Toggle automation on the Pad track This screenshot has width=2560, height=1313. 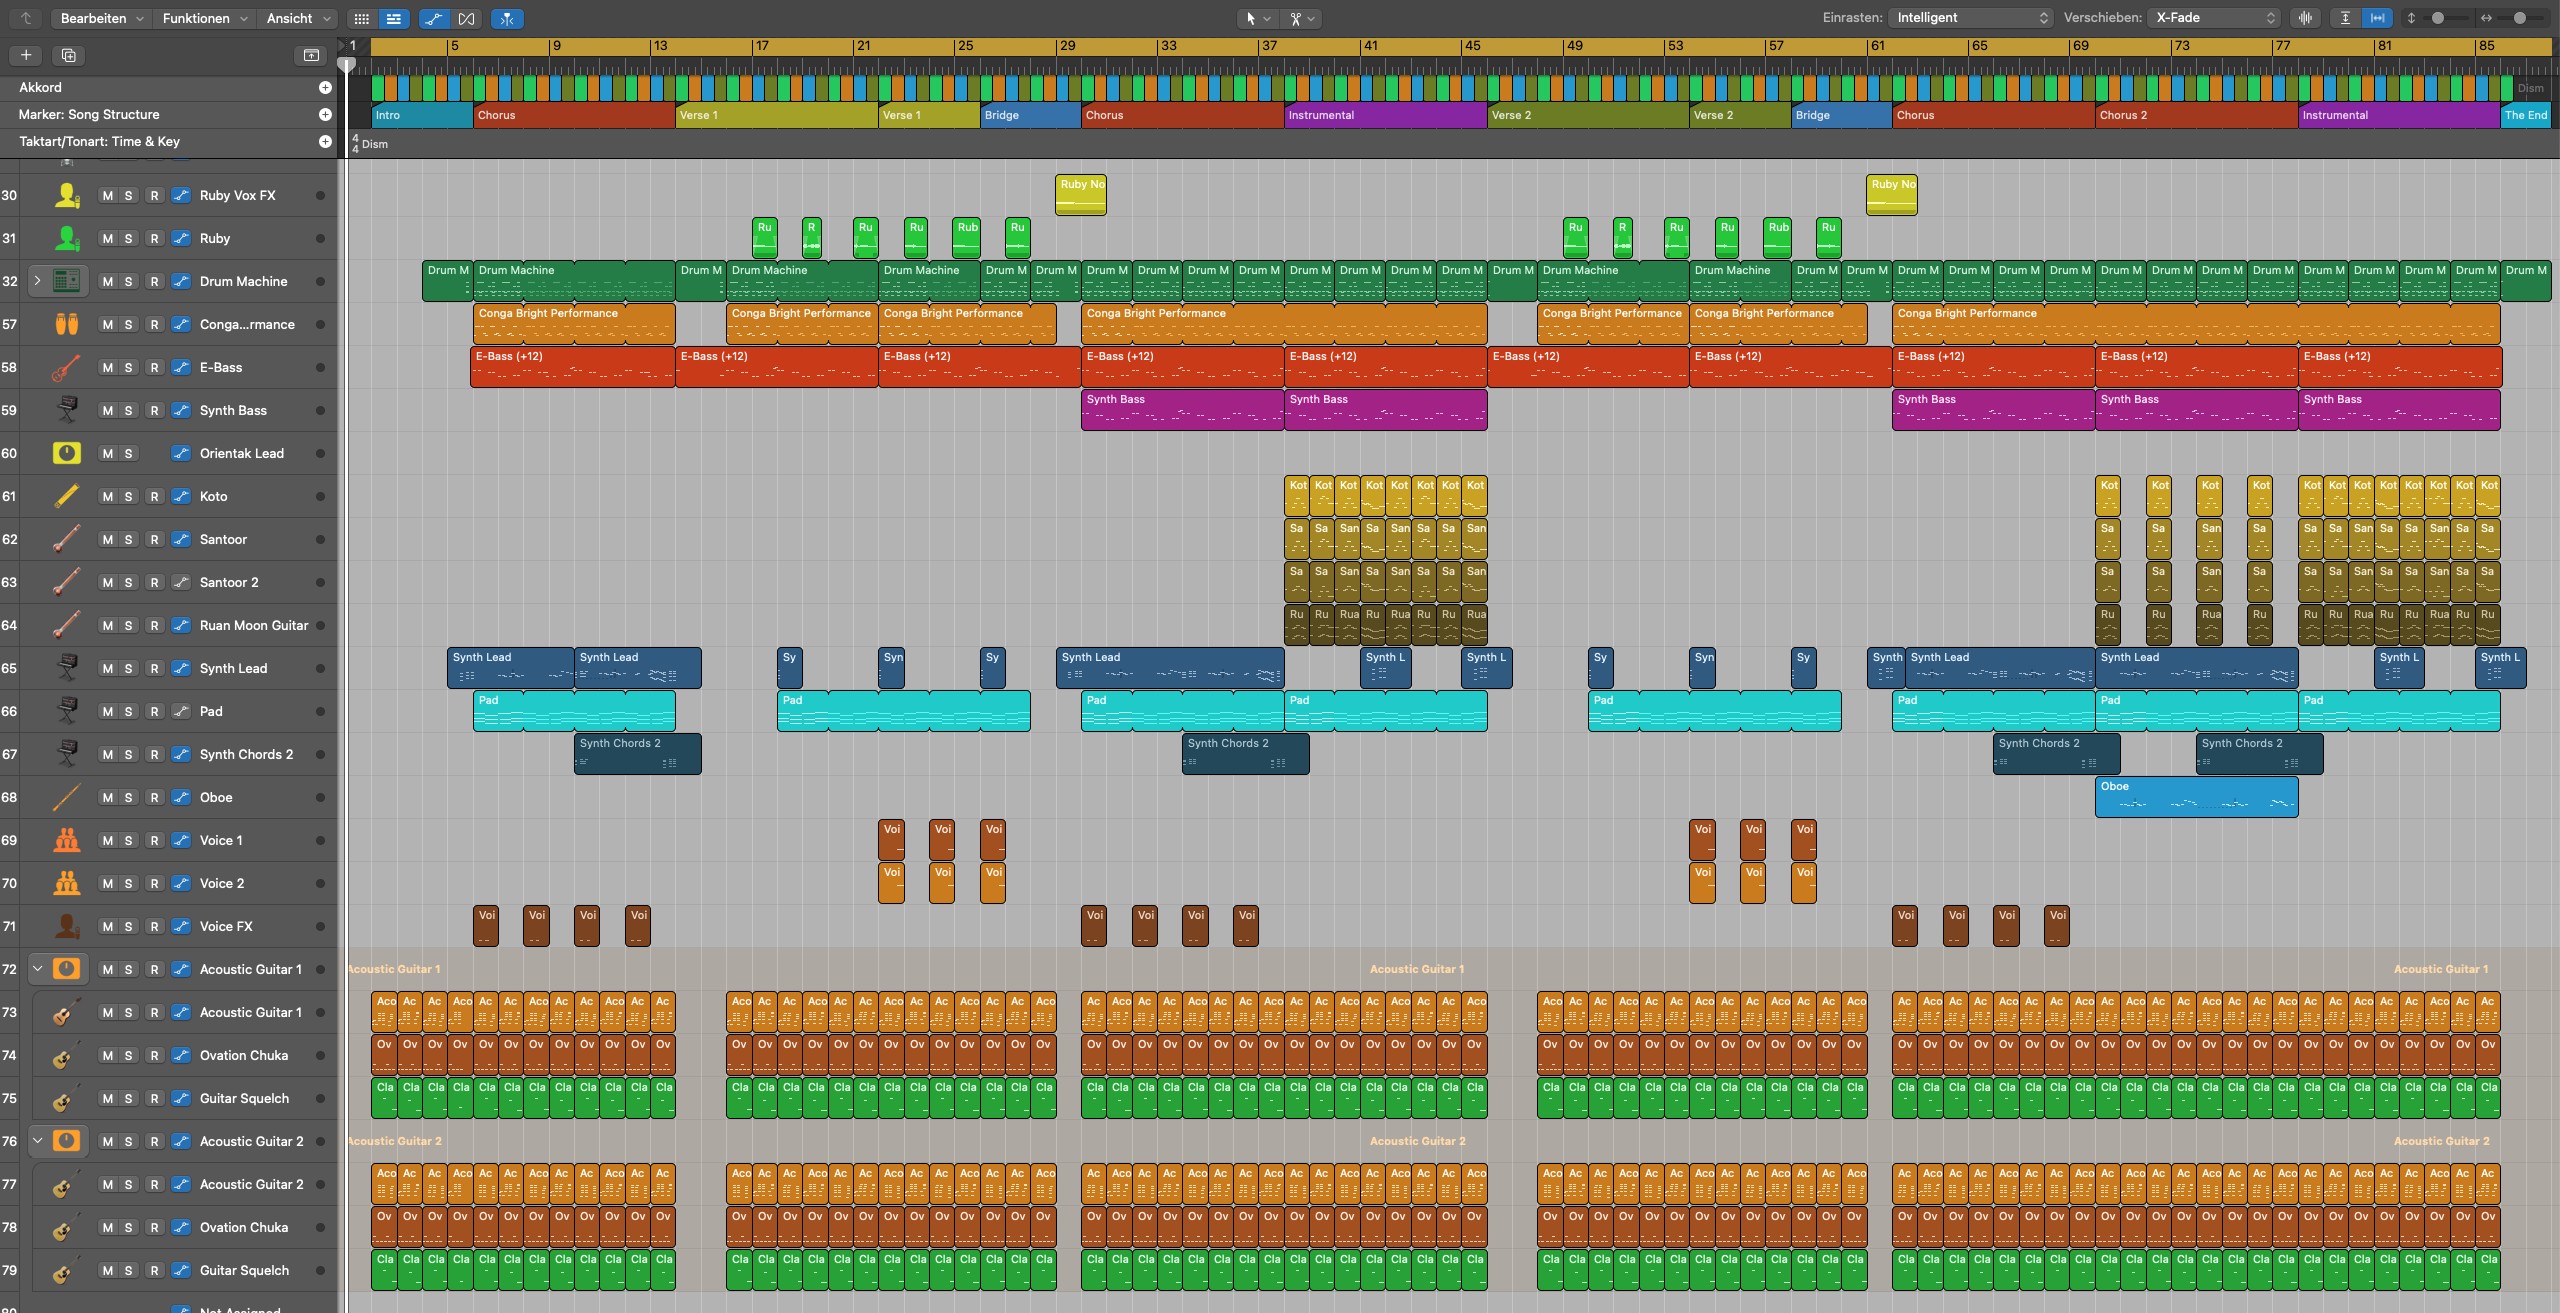coord(181,712)
